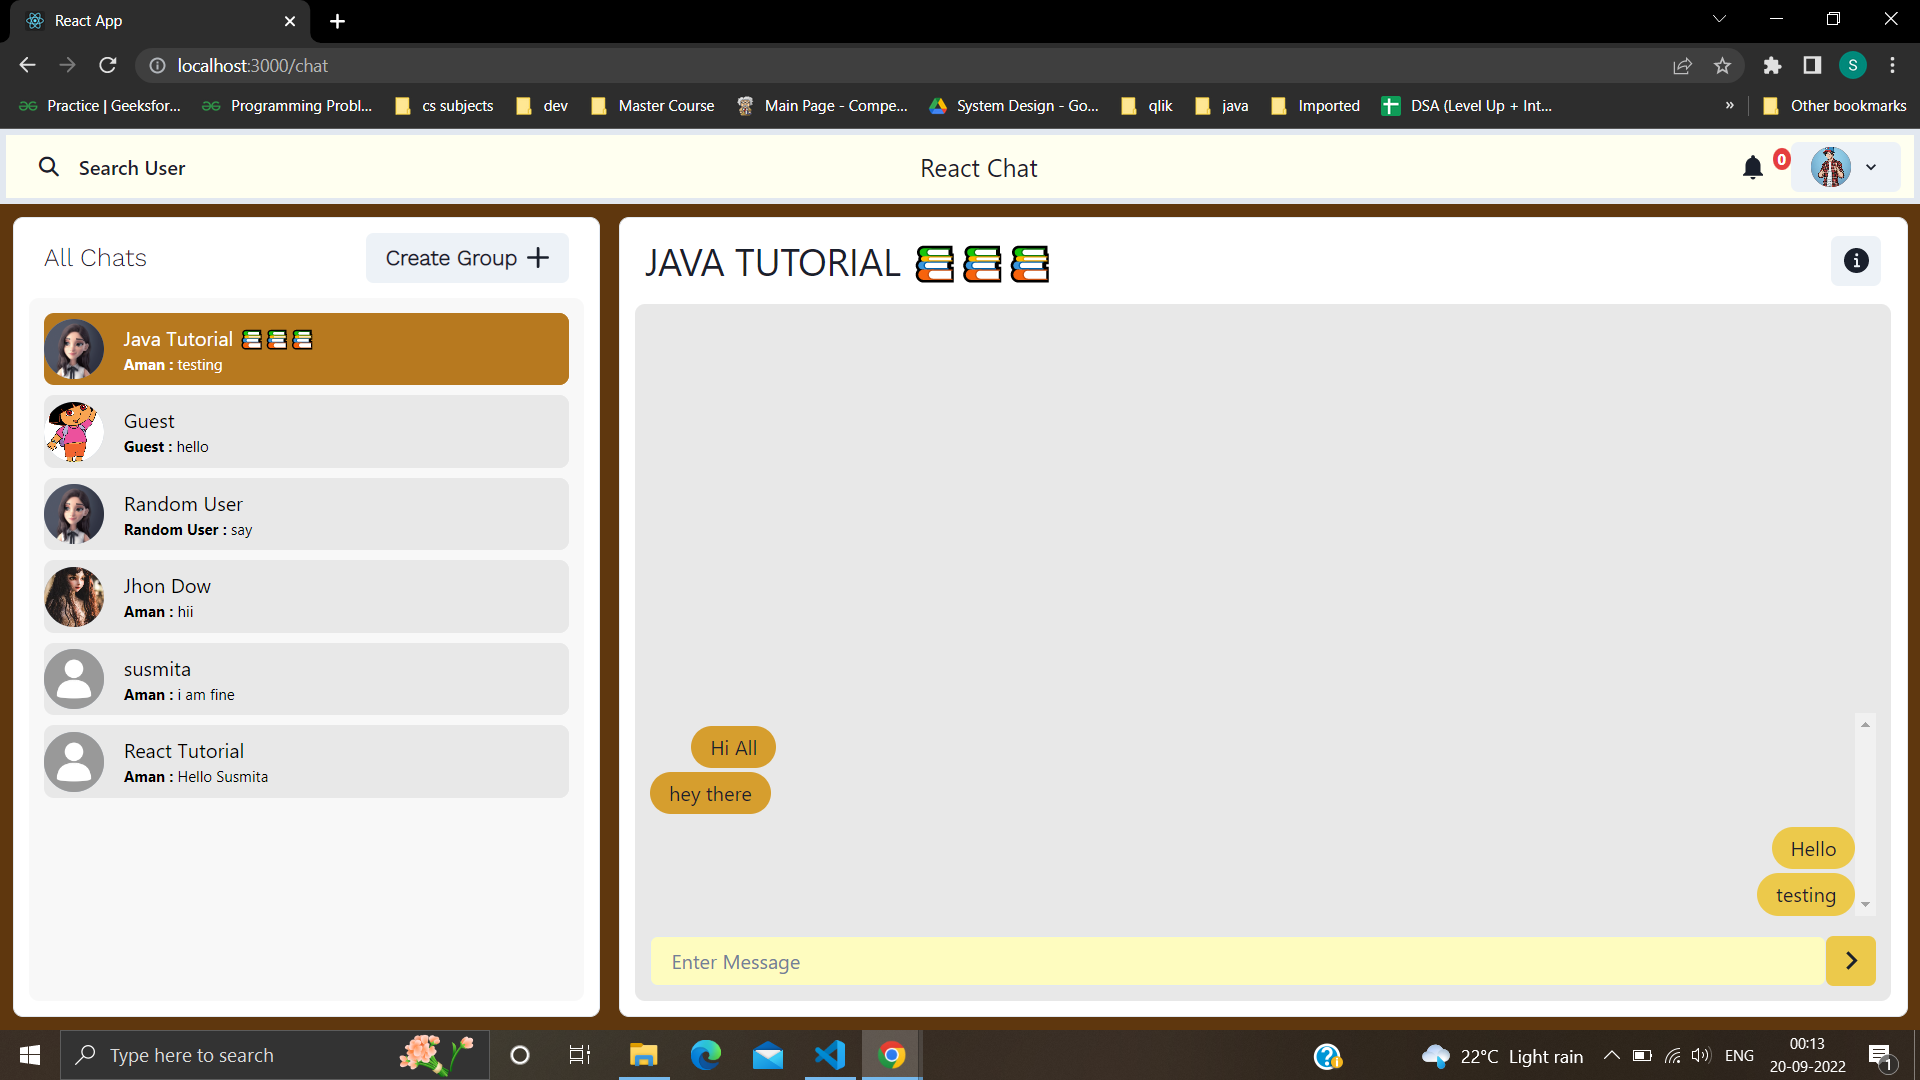Focus the Enter Message input field
The height and width of the screenshot is (1080, 1920).
click(x=1237, y=962)
